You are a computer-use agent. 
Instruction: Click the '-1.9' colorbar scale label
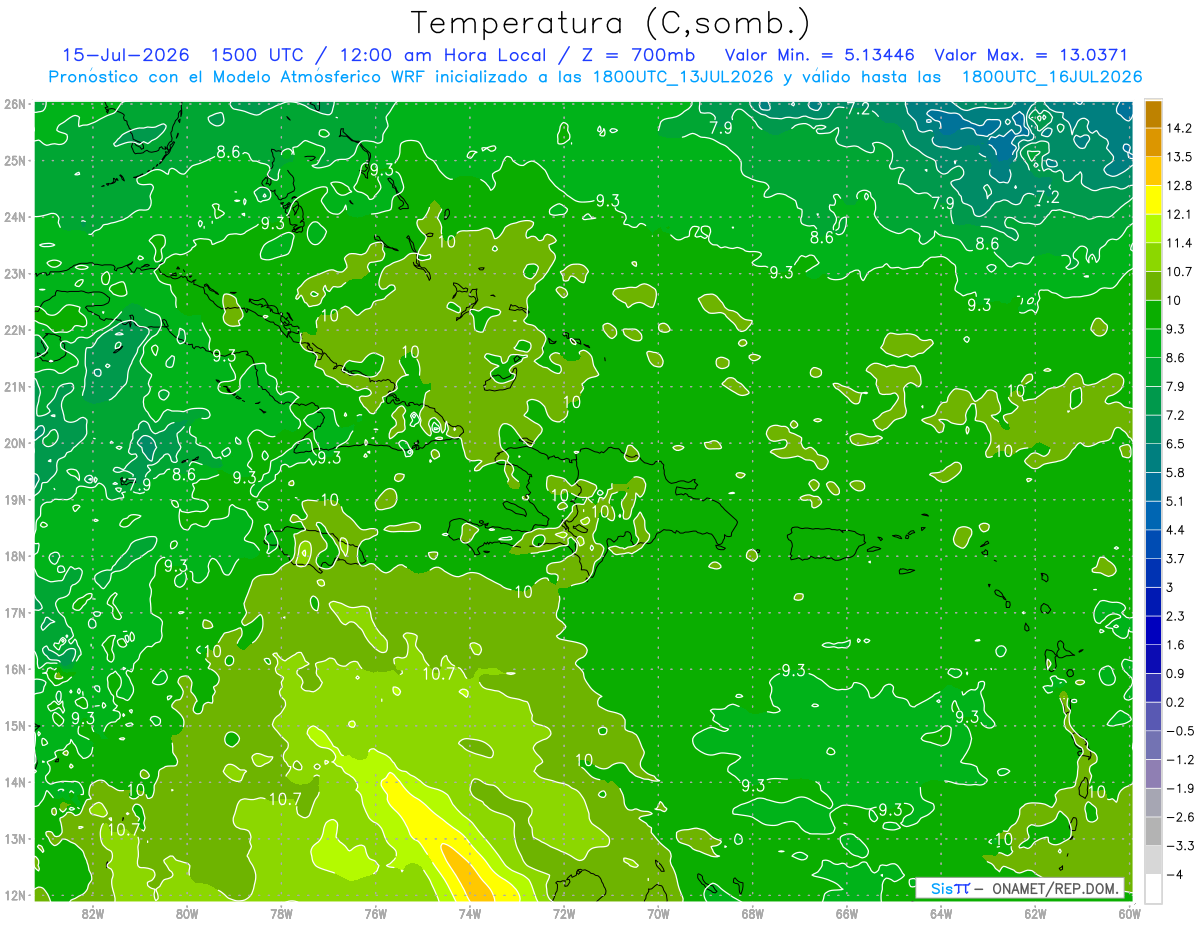[1181, 789]
